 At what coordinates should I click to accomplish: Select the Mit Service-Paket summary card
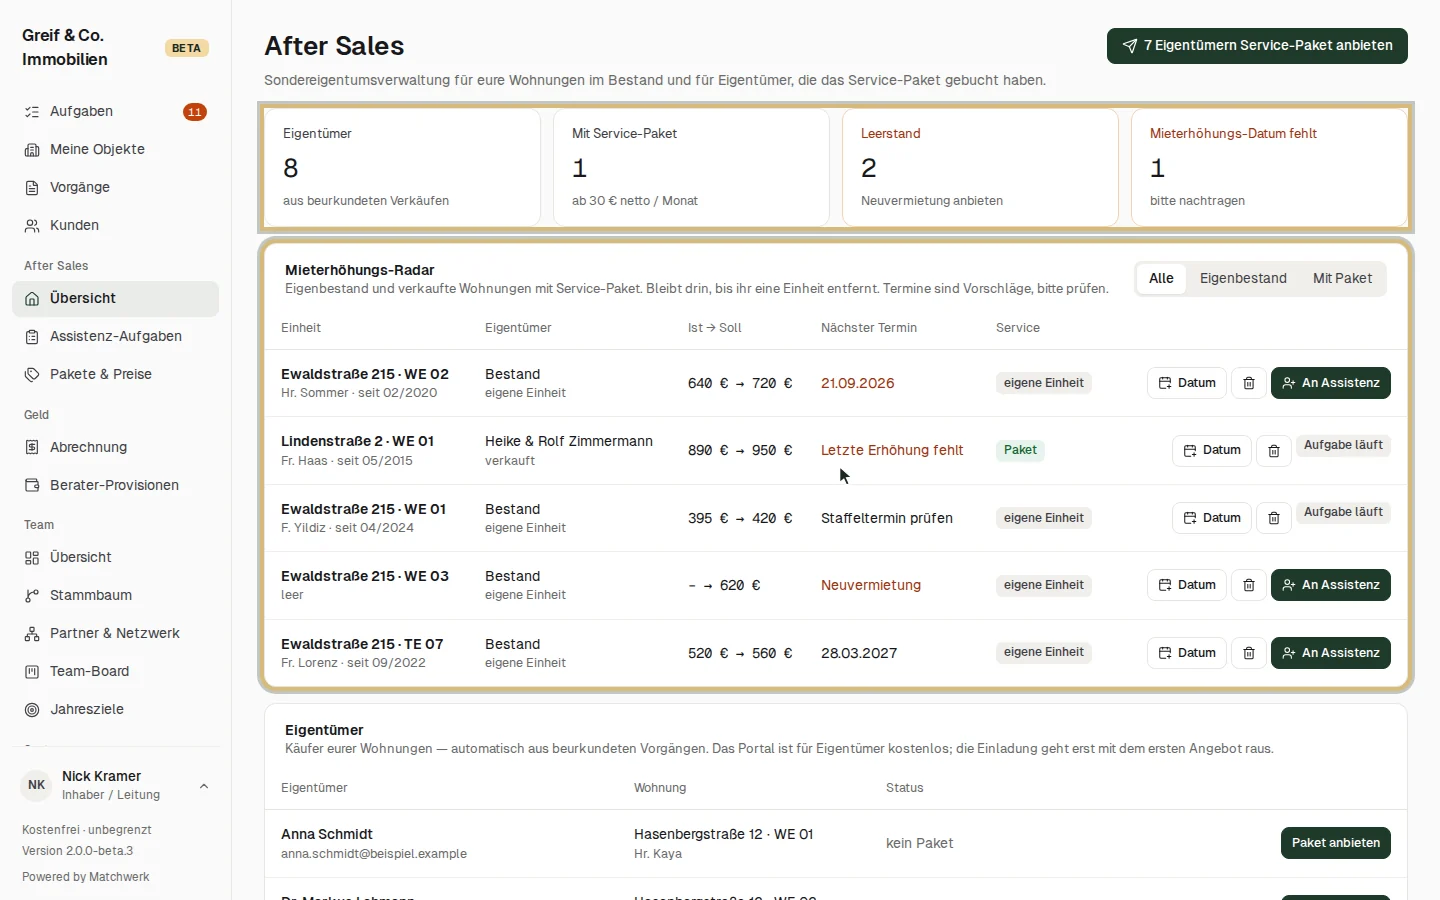(691, 167)
